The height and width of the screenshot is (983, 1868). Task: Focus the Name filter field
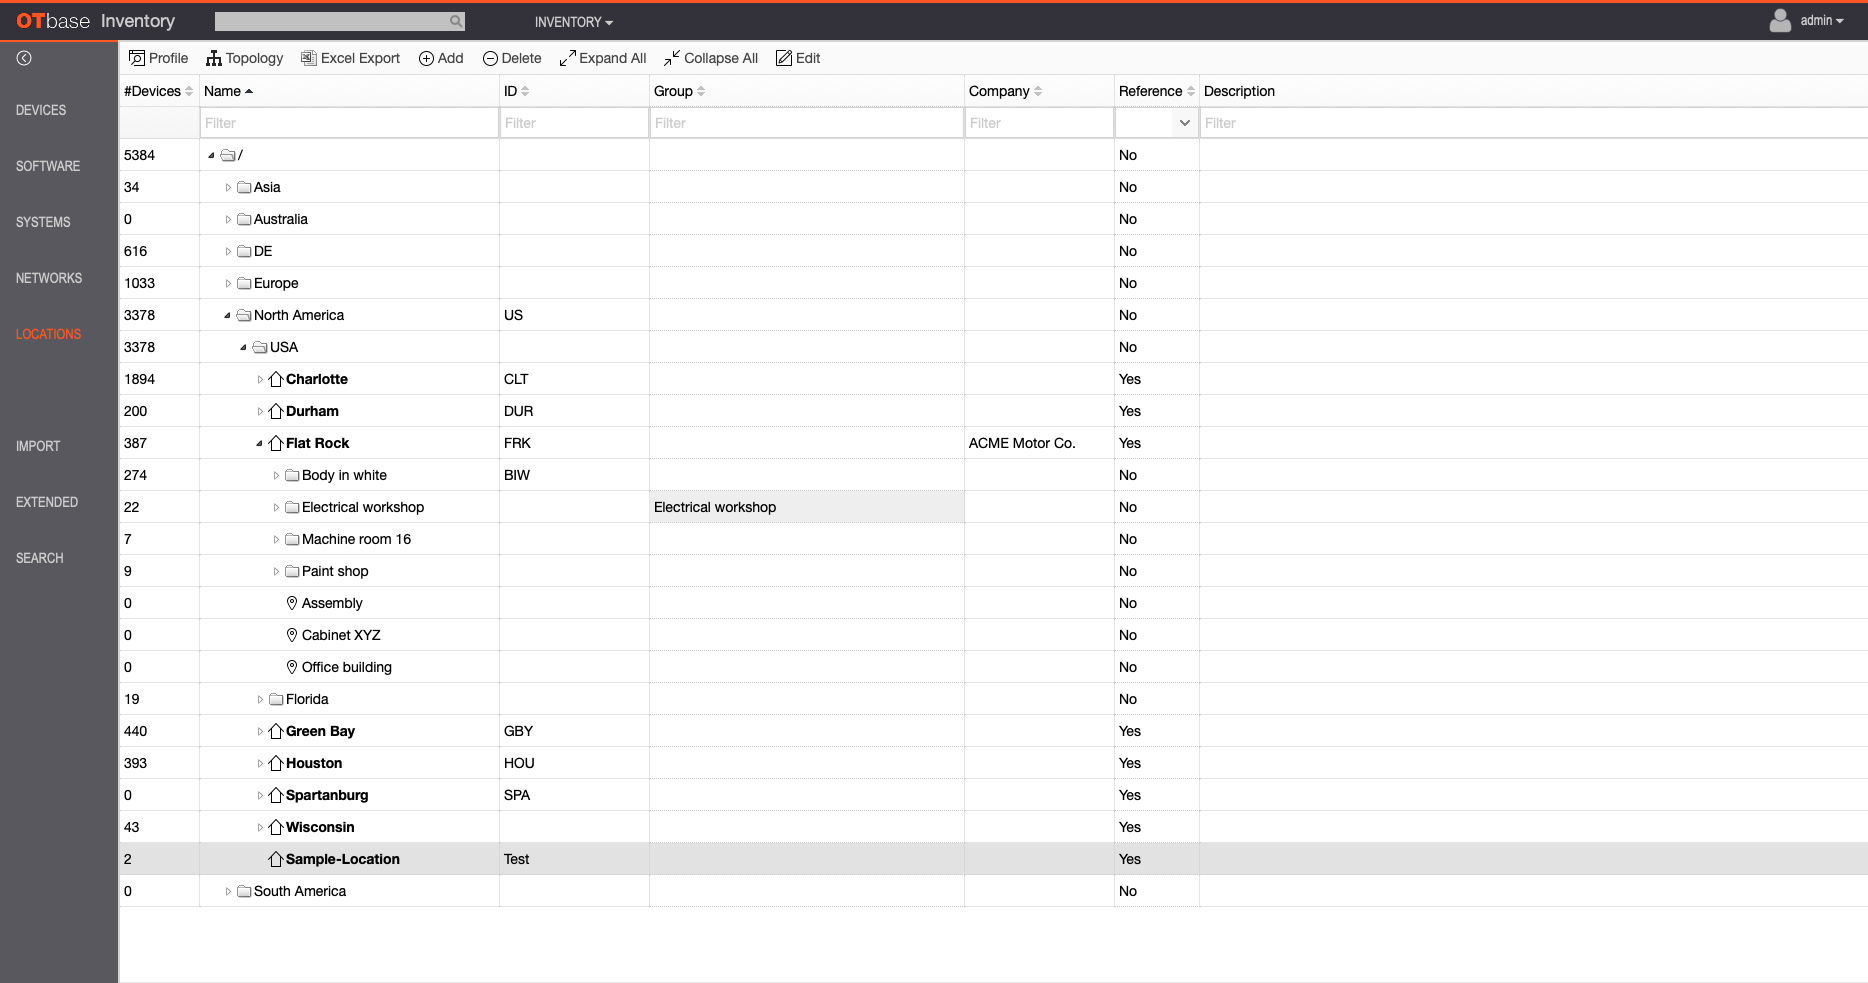349,123
